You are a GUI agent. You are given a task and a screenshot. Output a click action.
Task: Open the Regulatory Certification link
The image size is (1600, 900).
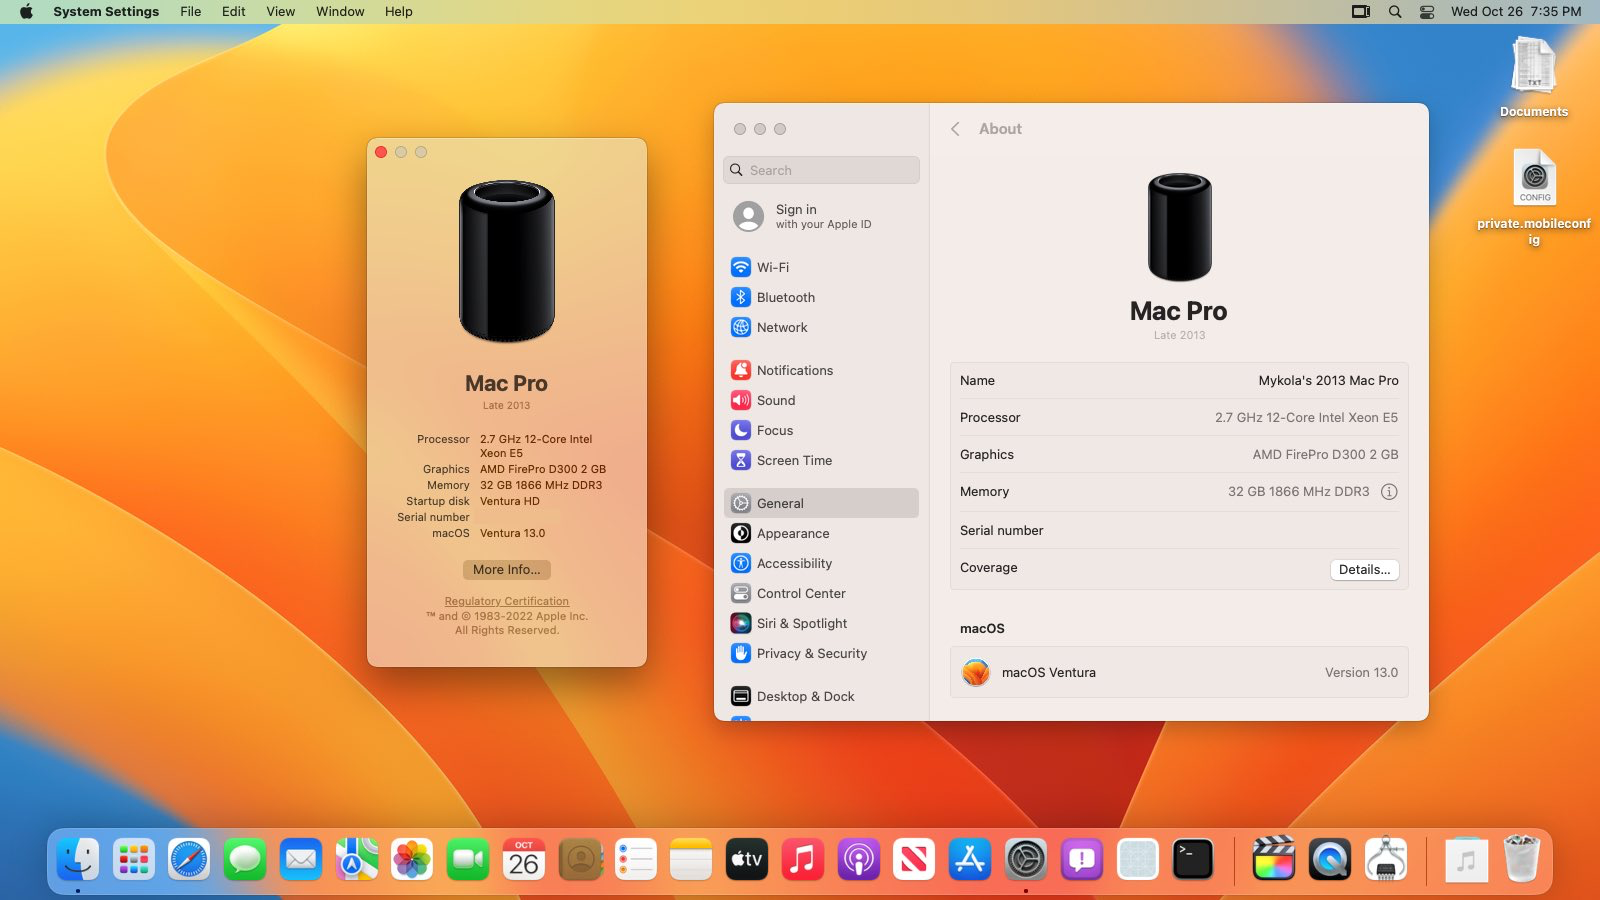click(x=507, y=601)
